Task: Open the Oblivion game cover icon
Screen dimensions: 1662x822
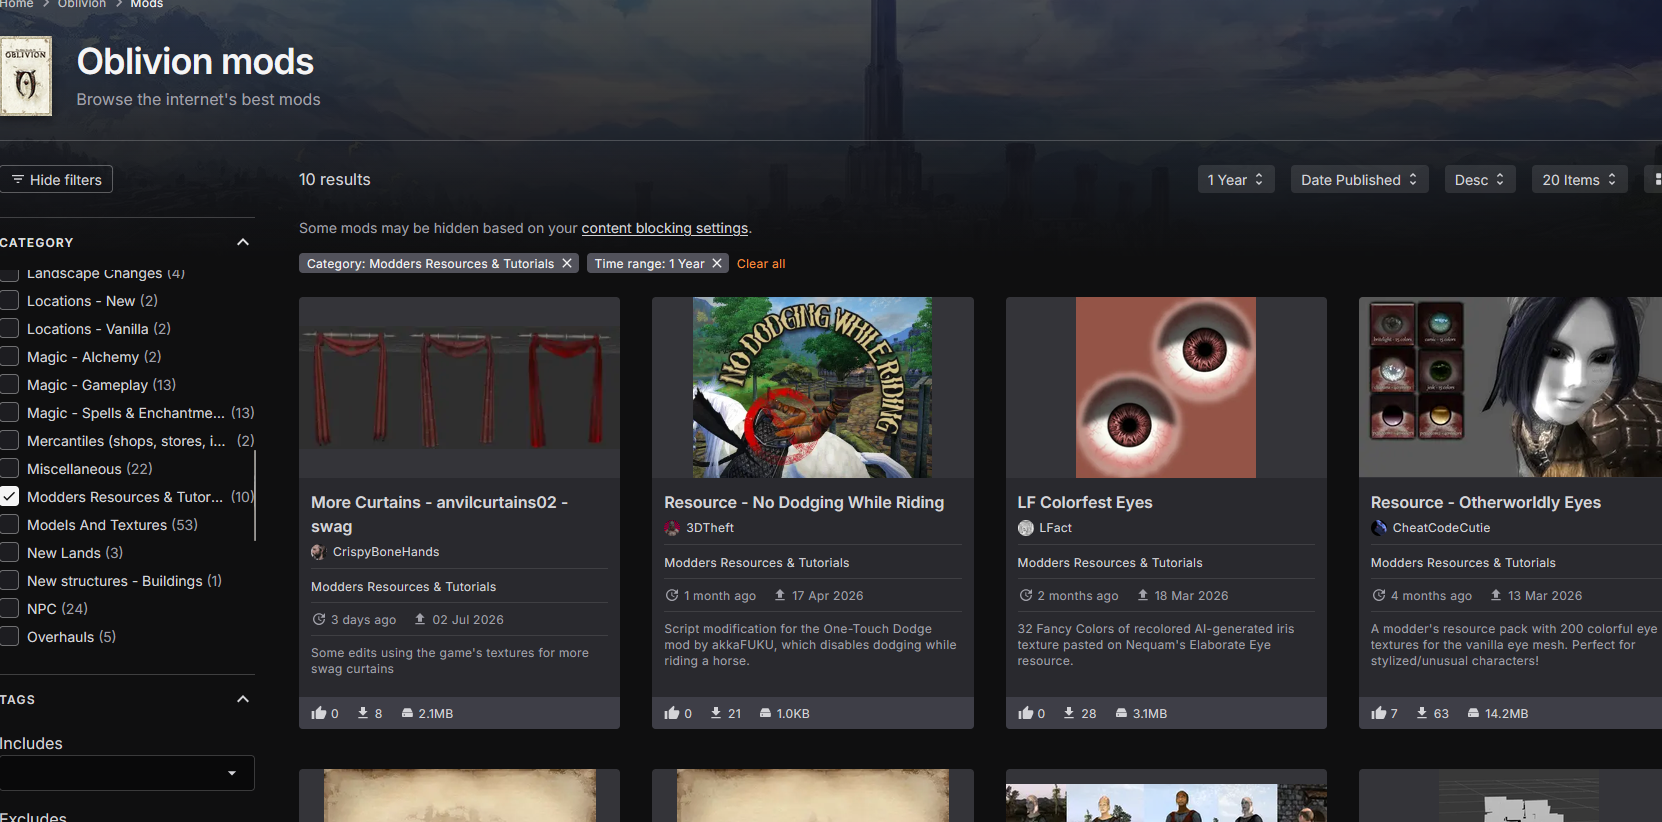Action: tap(25, 76)
